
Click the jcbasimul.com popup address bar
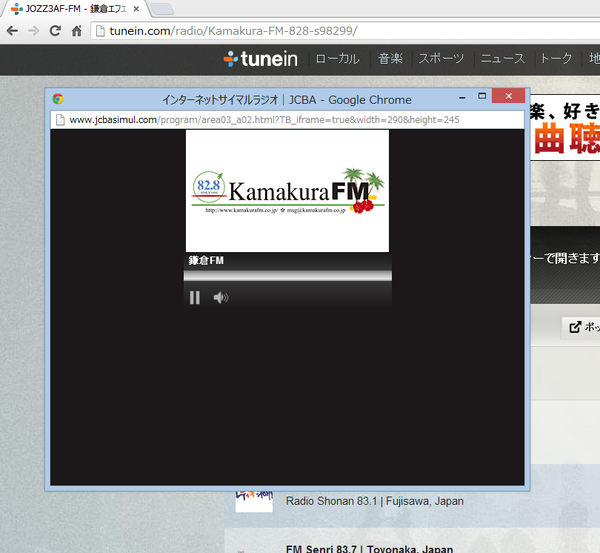[287, 120]
